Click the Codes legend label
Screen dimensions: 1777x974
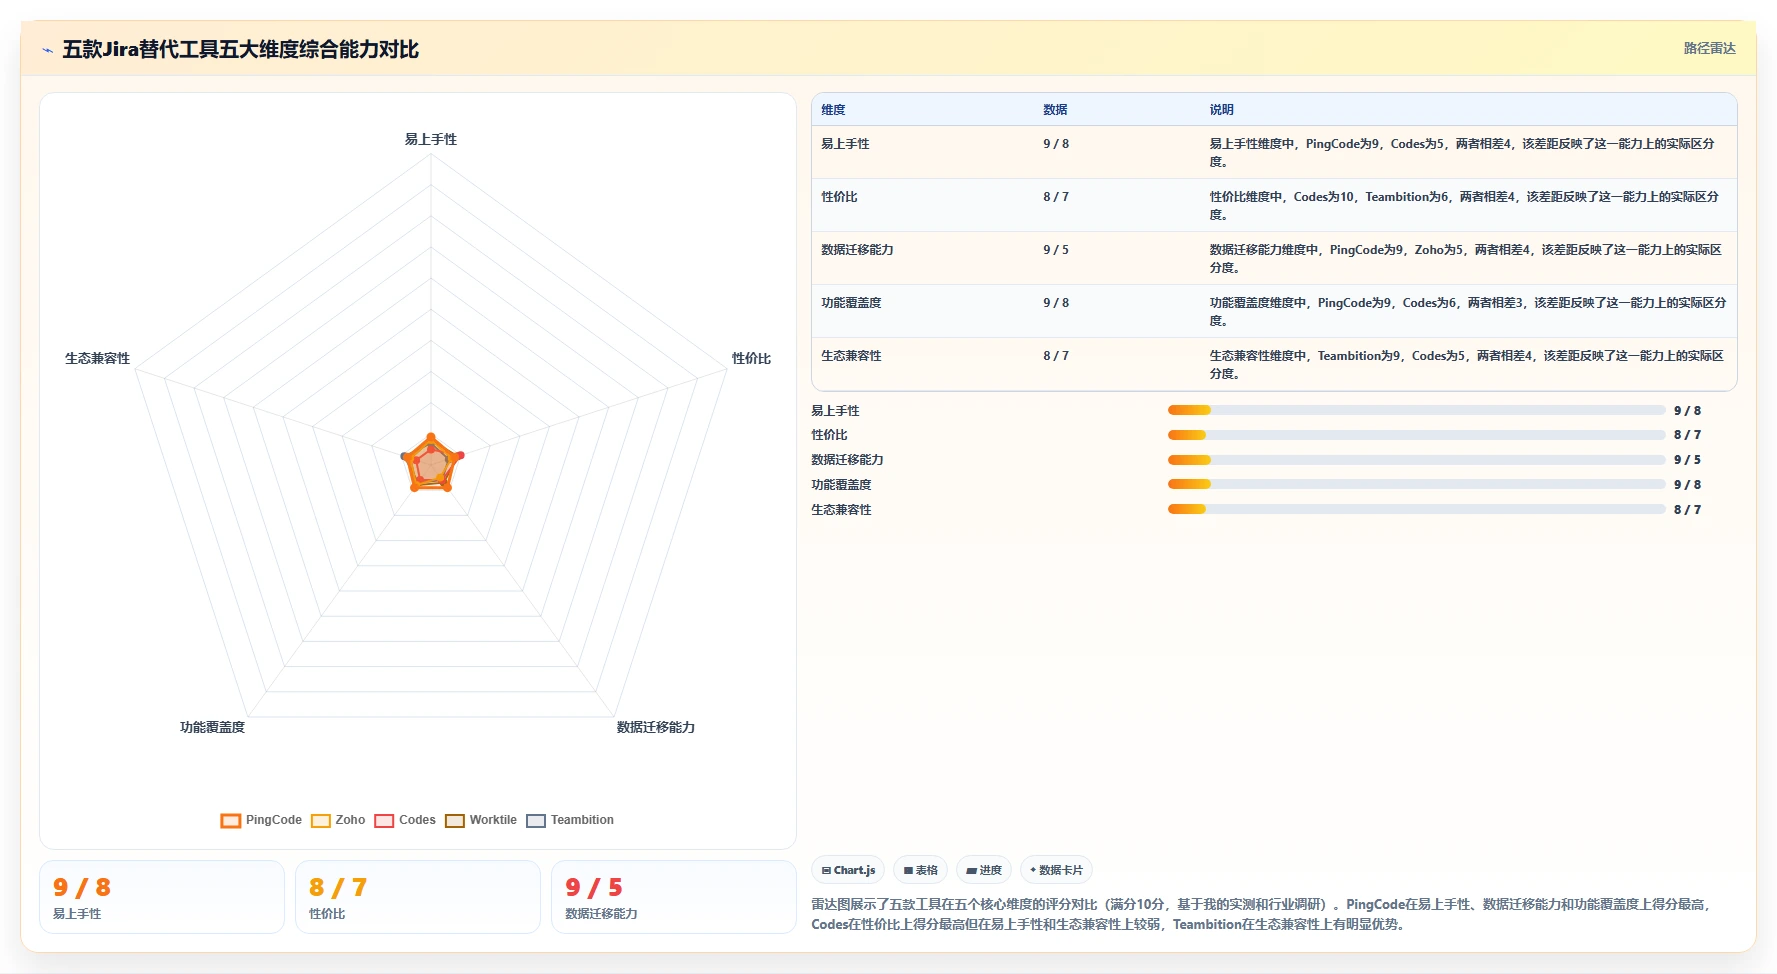tap(417, 820)
